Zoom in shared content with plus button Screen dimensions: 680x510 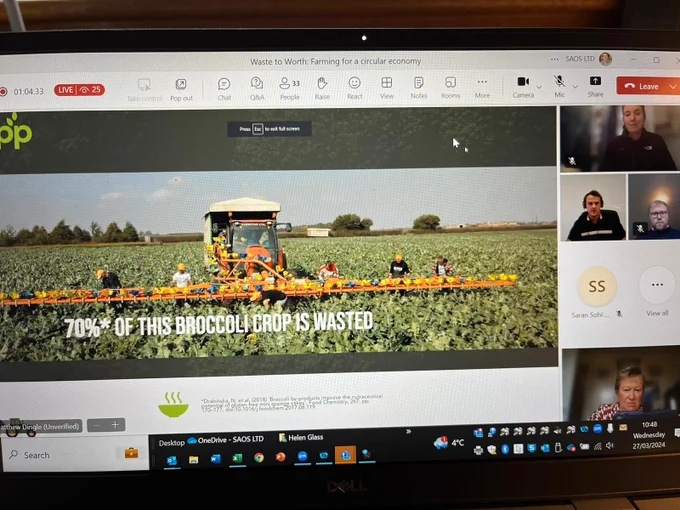click(x=115, y=425)
